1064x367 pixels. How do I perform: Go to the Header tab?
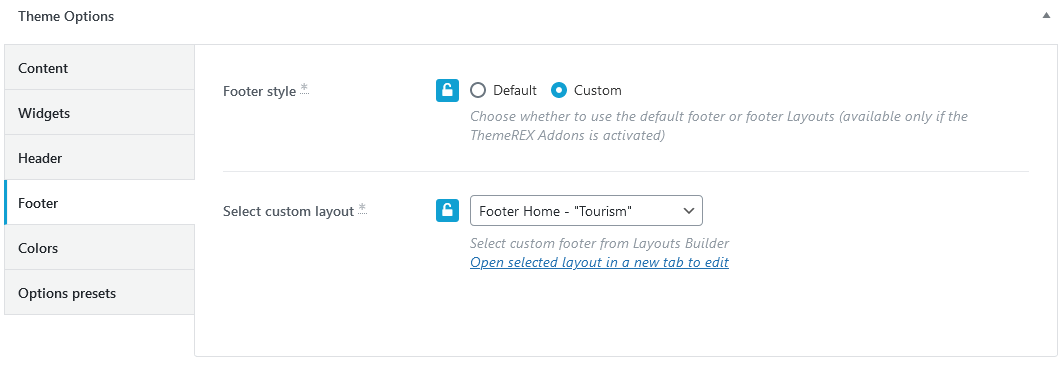point(100,158)
